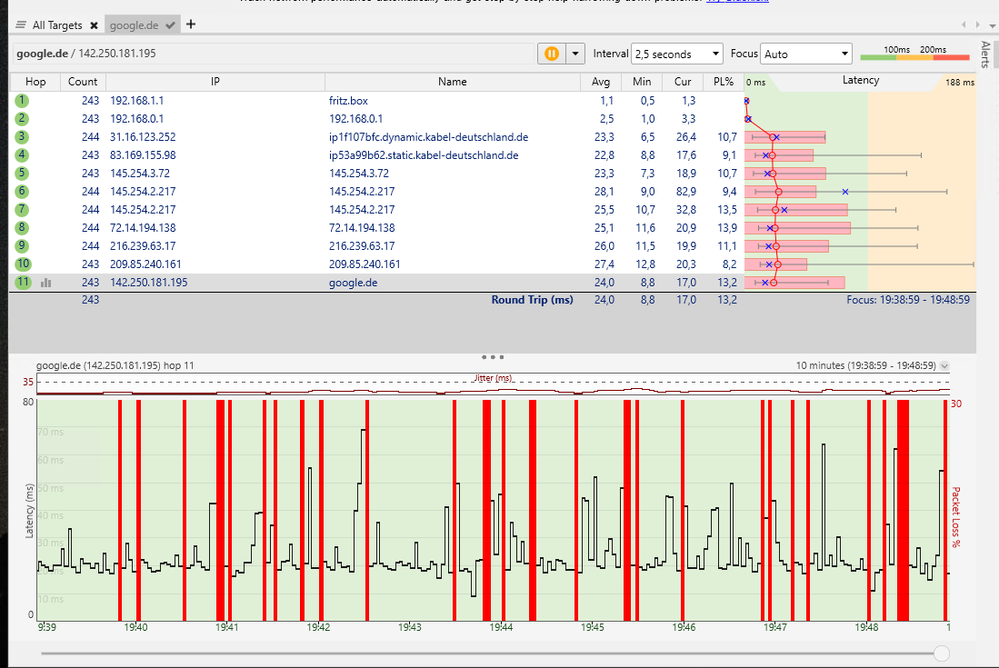Sort by the IP column header

215,82
